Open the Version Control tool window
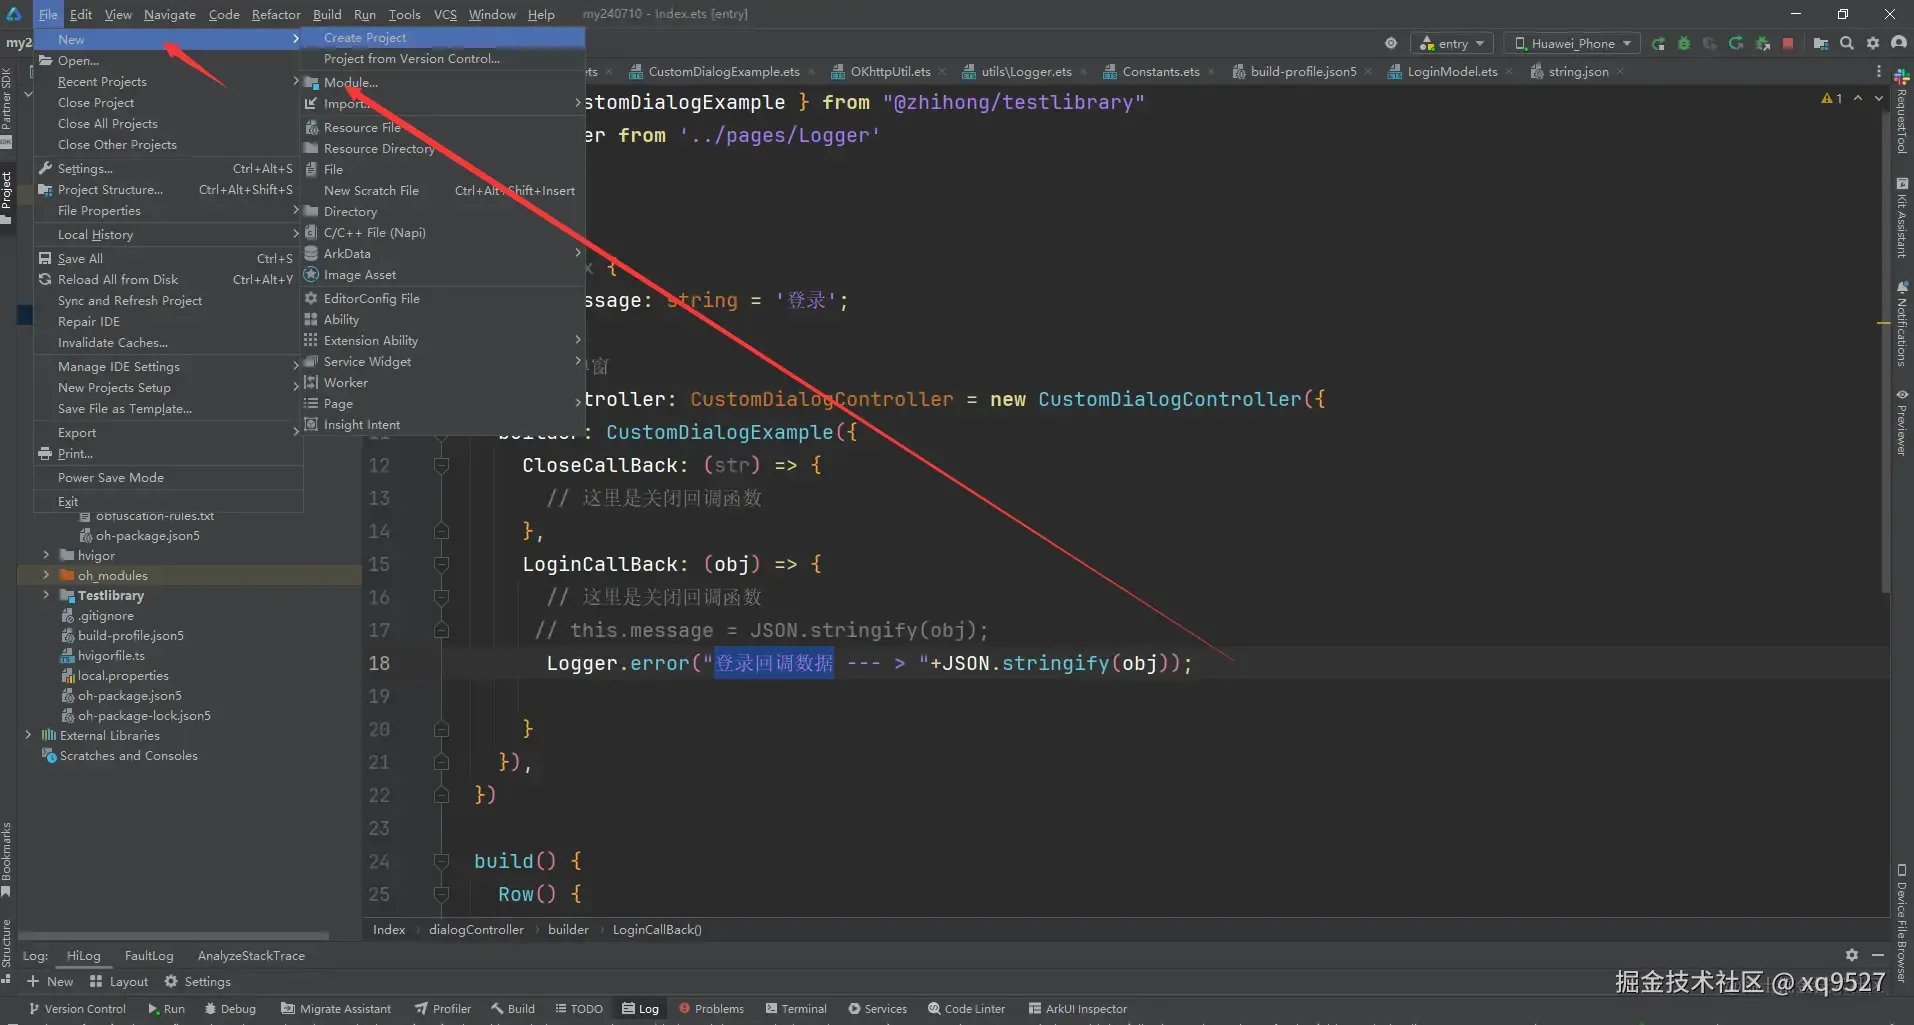This screenshot has width=1914, height=1025. point(77,1009)
